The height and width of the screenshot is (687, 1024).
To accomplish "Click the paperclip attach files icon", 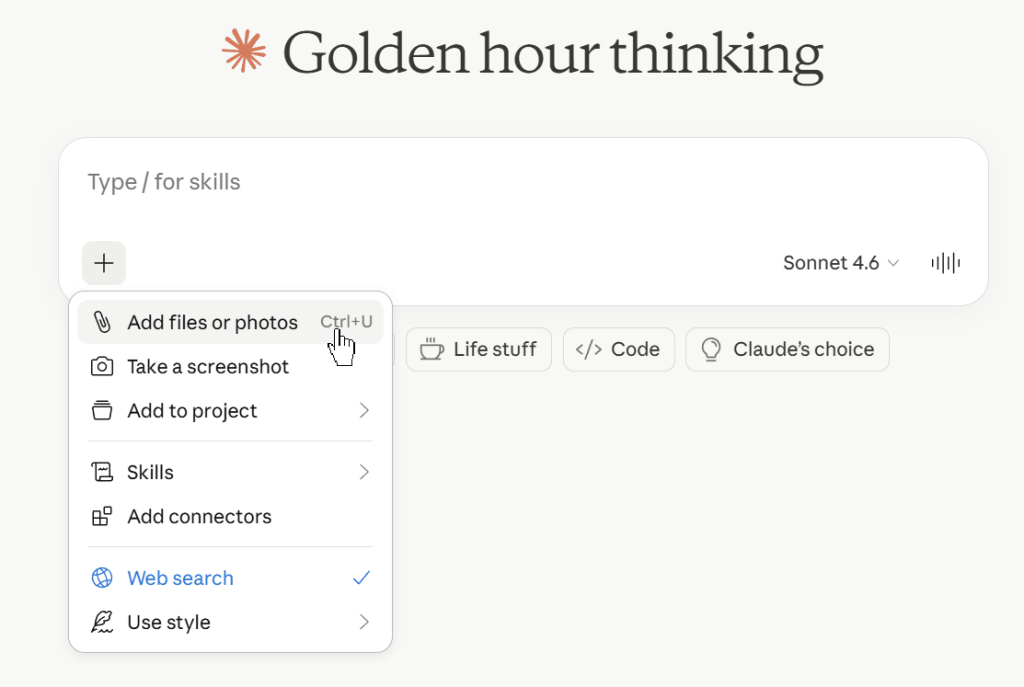I will click(x=103, y=321).
